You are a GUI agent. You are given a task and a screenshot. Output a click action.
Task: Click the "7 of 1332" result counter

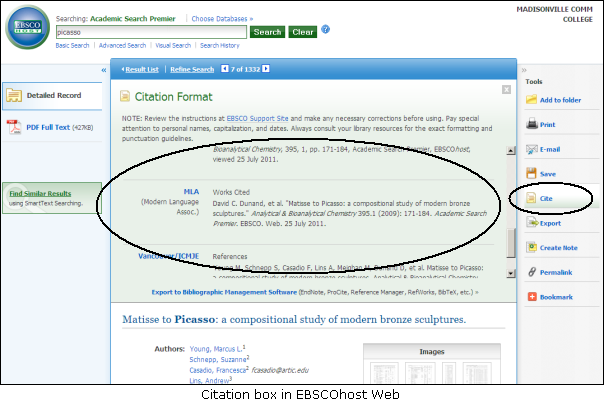point(245,69)
